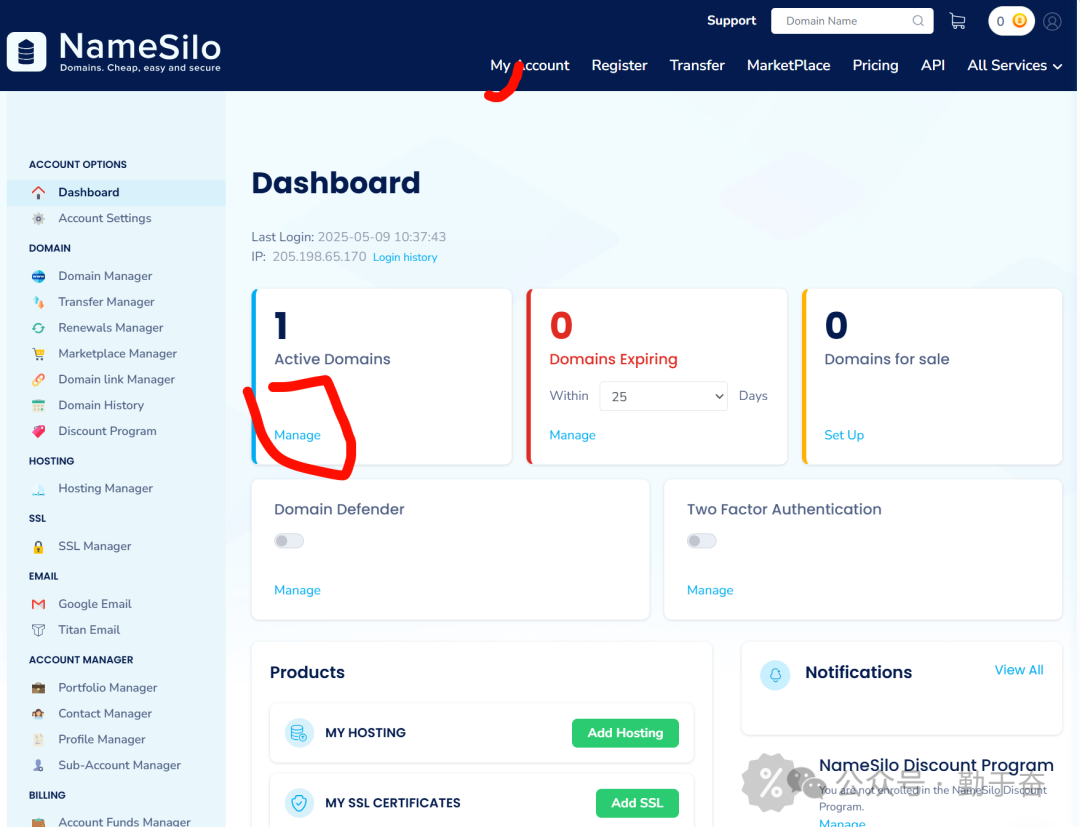The image size is (1080, 827).
Task: Turn on Two Factor Authentication switch
Action: coord(702,541)
